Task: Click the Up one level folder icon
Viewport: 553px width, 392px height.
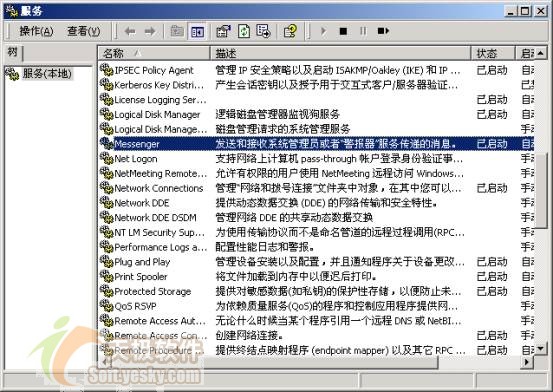Action: click(x=177, y=31)
